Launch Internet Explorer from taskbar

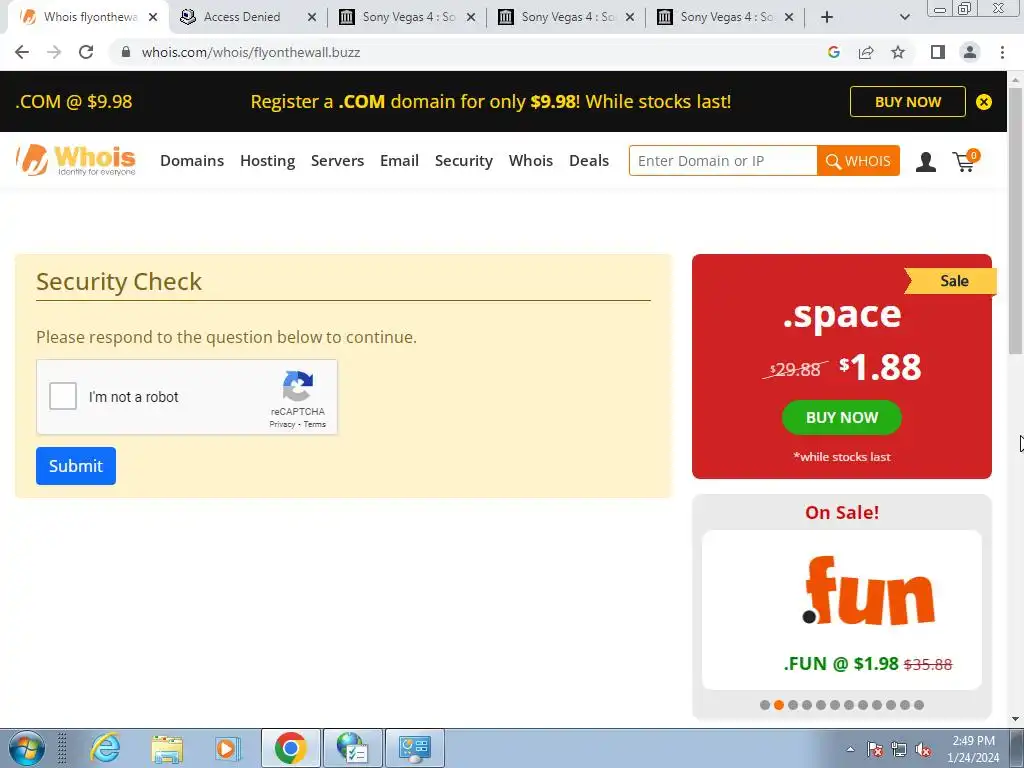[105, 748]
